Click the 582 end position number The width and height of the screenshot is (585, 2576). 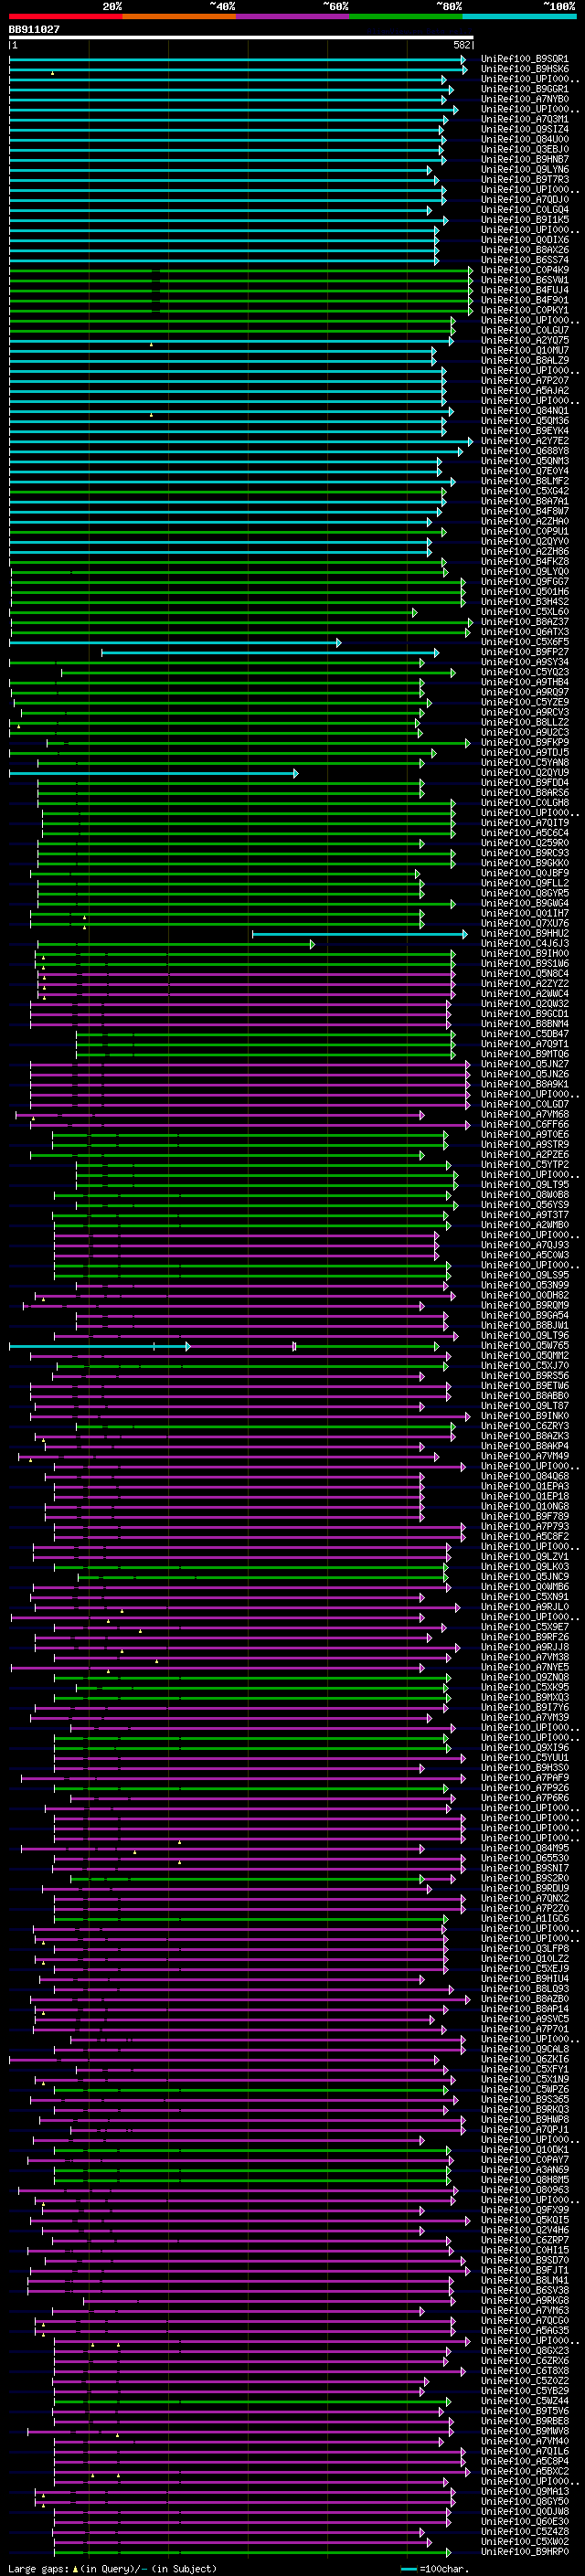[462, 45]
